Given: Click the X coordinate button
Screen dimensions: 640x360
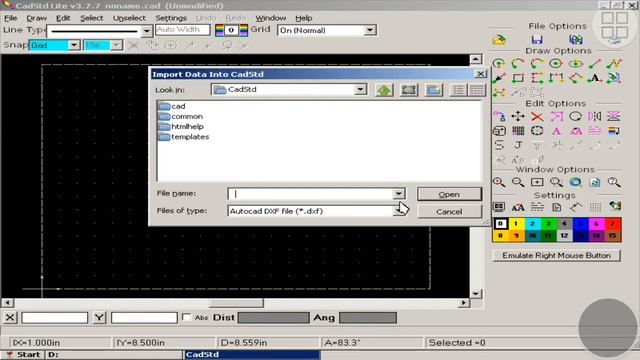Looking at the screenshot, I should click(x=10, y=318).
